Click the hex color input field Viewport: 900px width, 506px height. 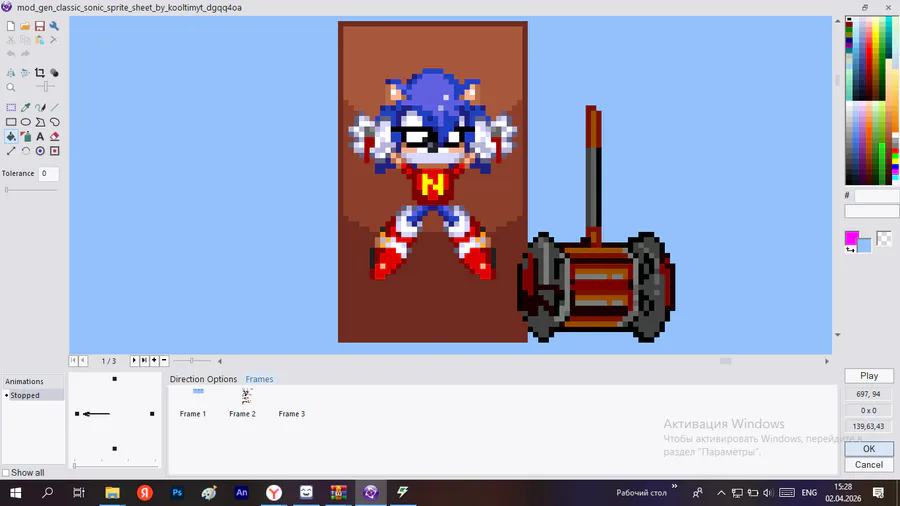coord(876,196)
